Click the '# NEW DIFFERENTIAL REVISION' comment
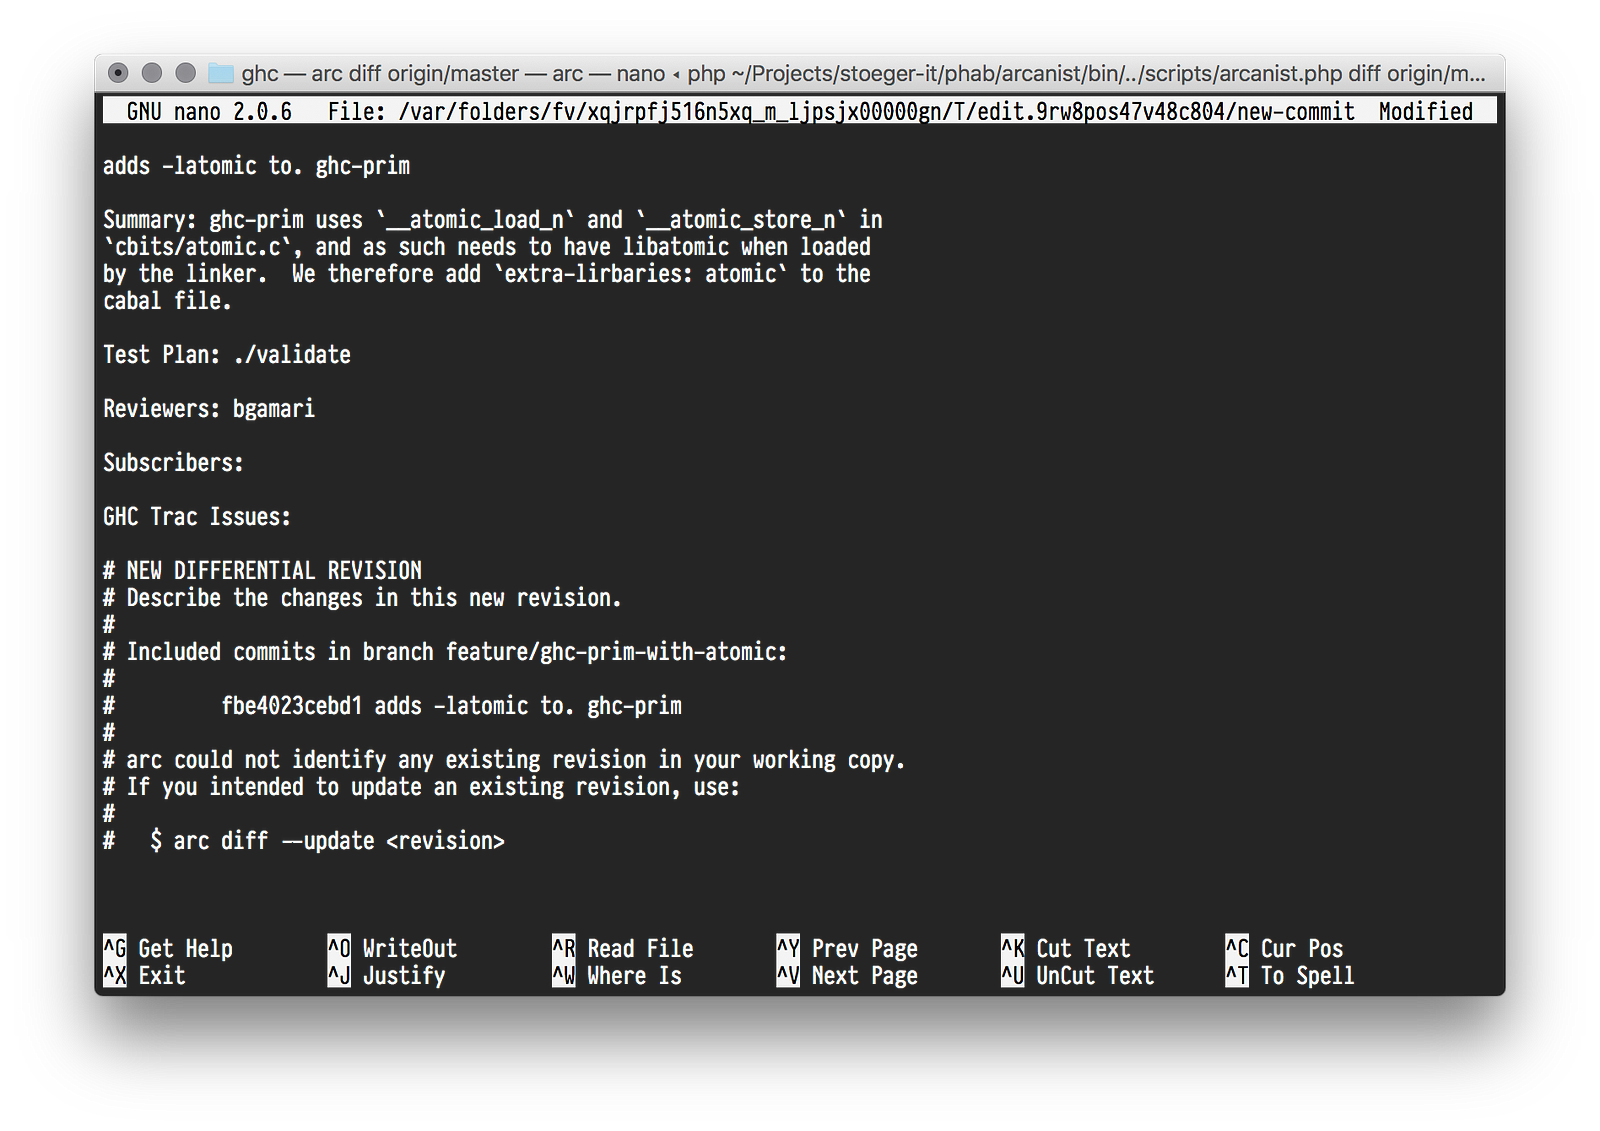The width and height of the screenshot is (1600, 1131). click(x=262, y=571)
